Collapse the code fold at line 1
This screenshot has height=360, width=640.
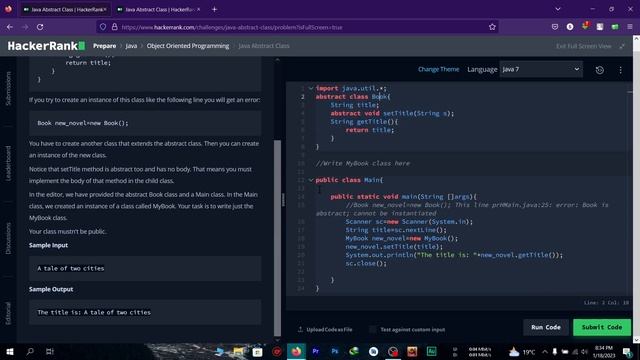coord(311,88)
